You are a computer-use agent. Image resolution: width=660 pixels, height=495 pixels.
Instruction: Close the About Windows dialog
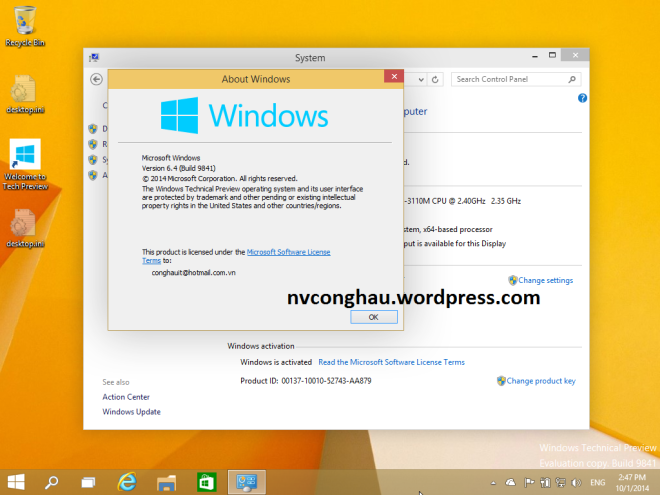click(x=394, y=76)
